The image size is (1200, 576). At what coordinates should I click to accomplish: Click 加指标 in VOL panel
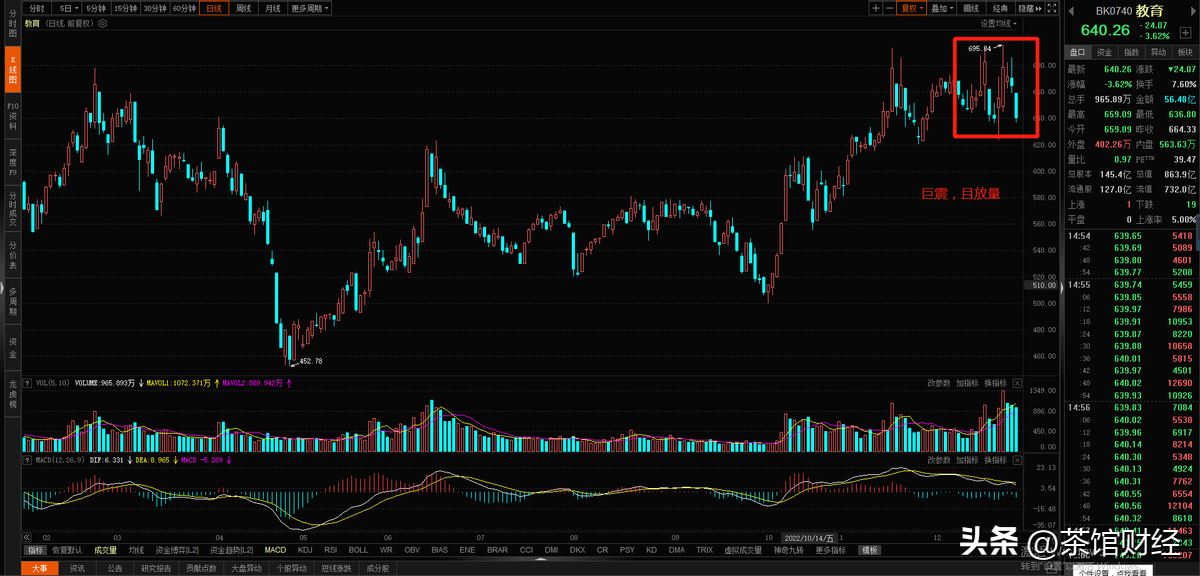tap(966, 383)
